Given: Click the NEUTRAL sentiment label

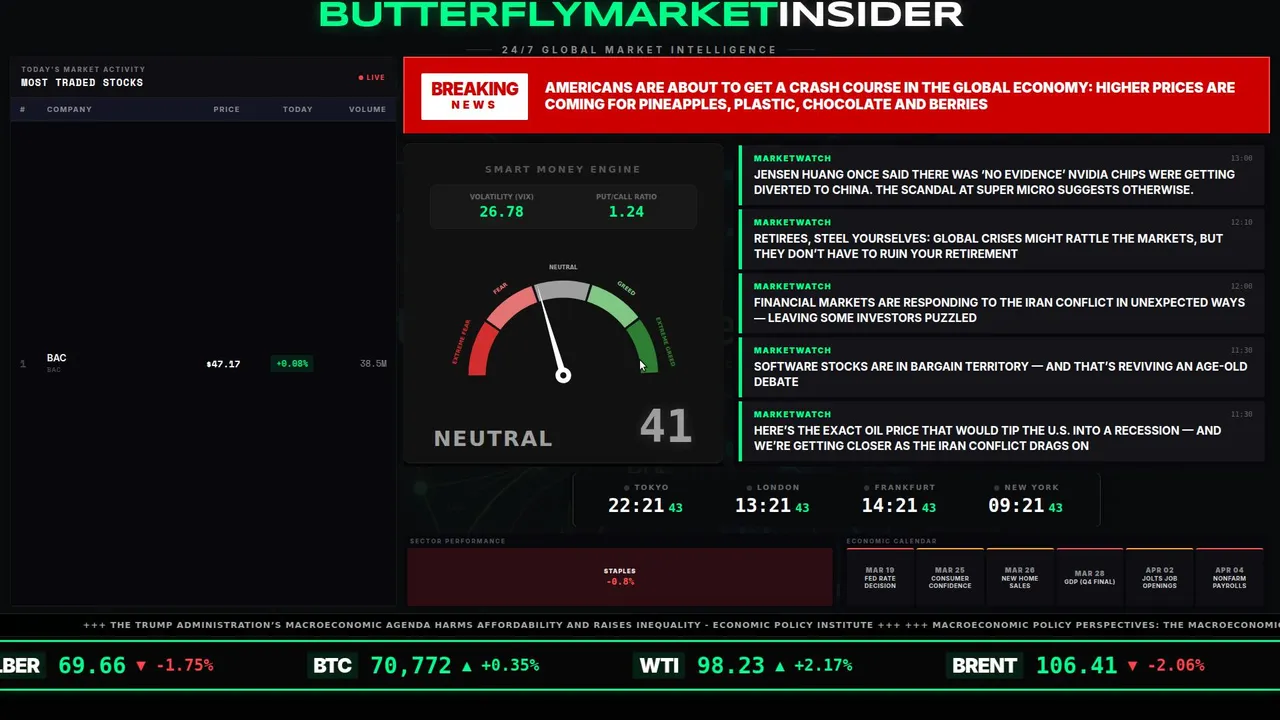Looking at the screenshot, I should pyautogui.click(x=493, y=438).
